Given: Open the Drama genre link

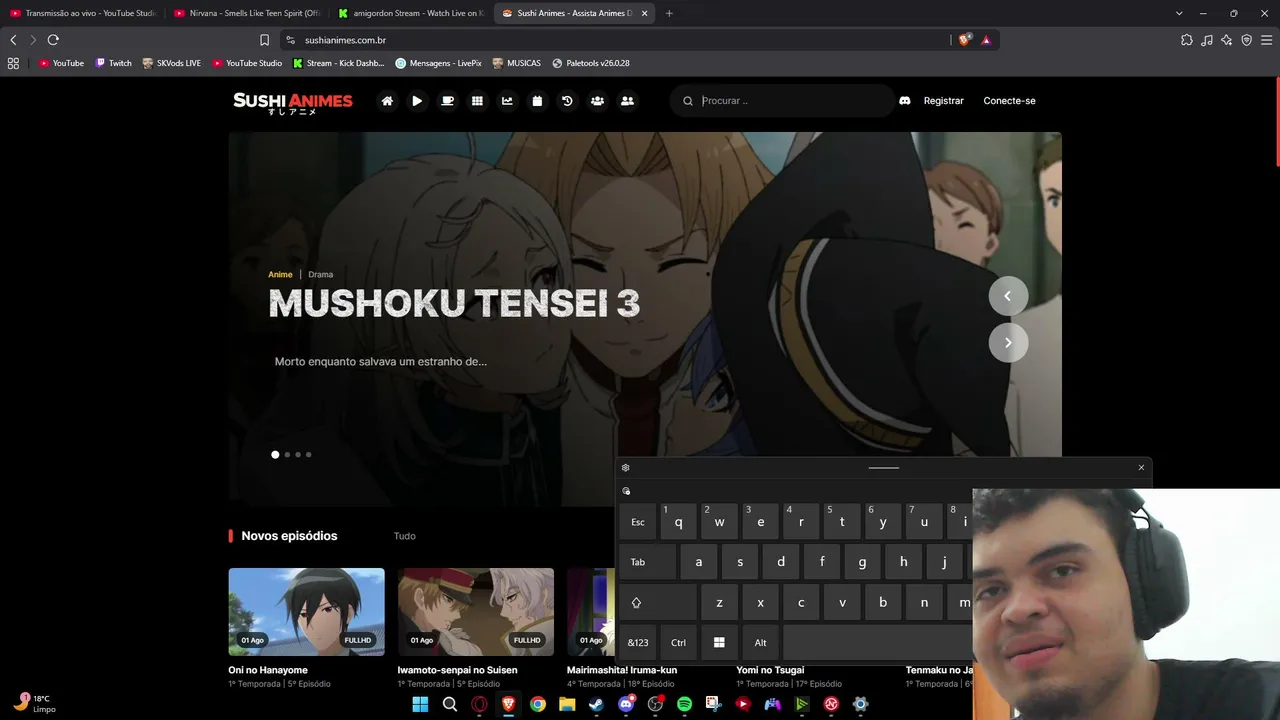Looking at the screenshot, I should point(320,274).
